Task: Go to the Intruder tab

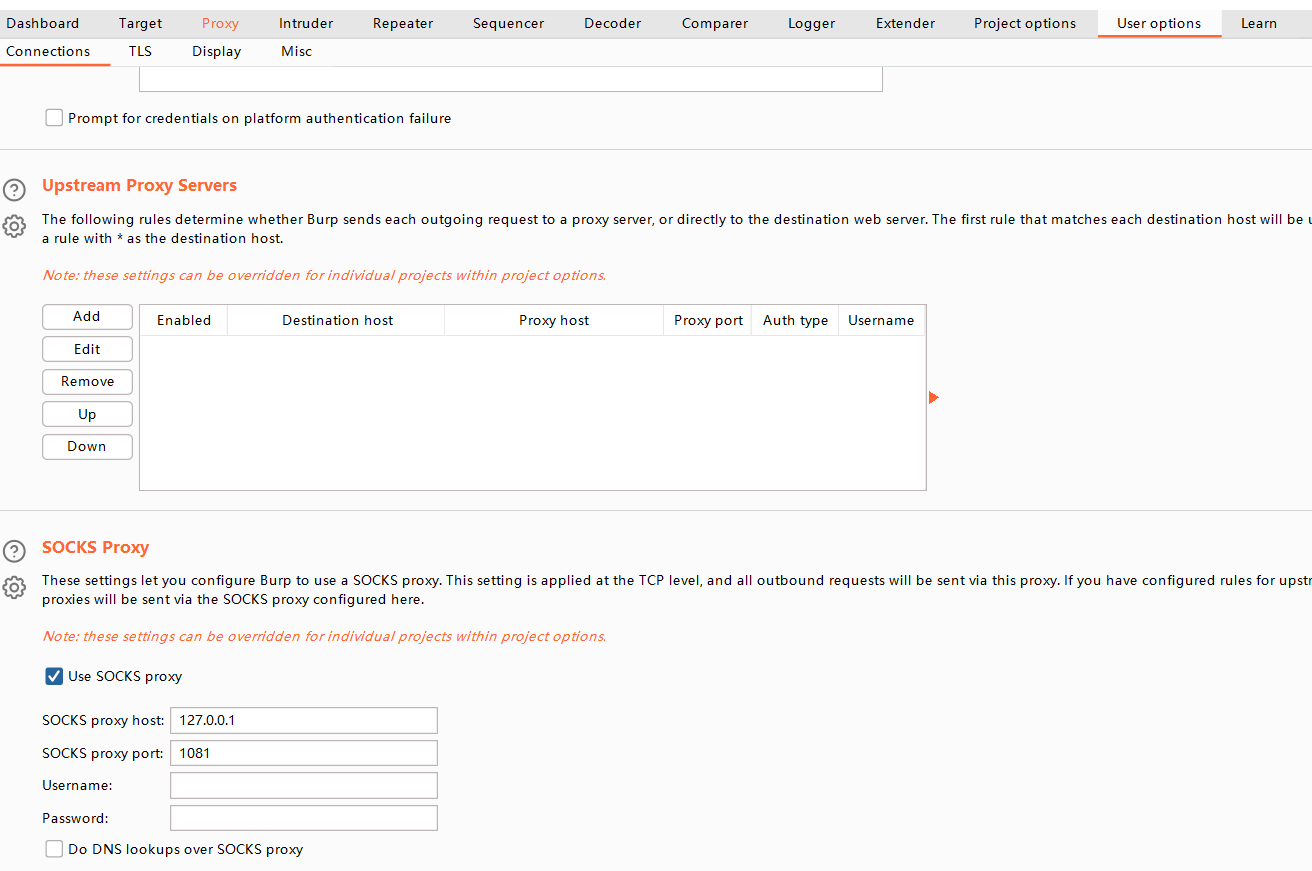Action: 306,23
